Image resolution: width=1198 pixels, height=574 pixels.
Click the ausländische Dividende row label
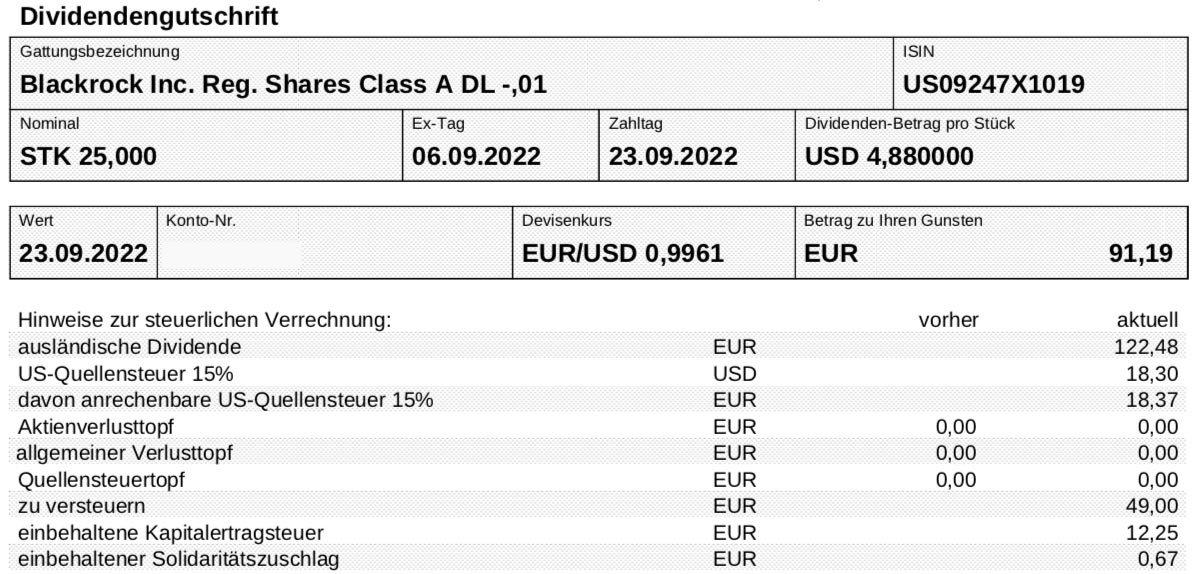tap(130, 347)
